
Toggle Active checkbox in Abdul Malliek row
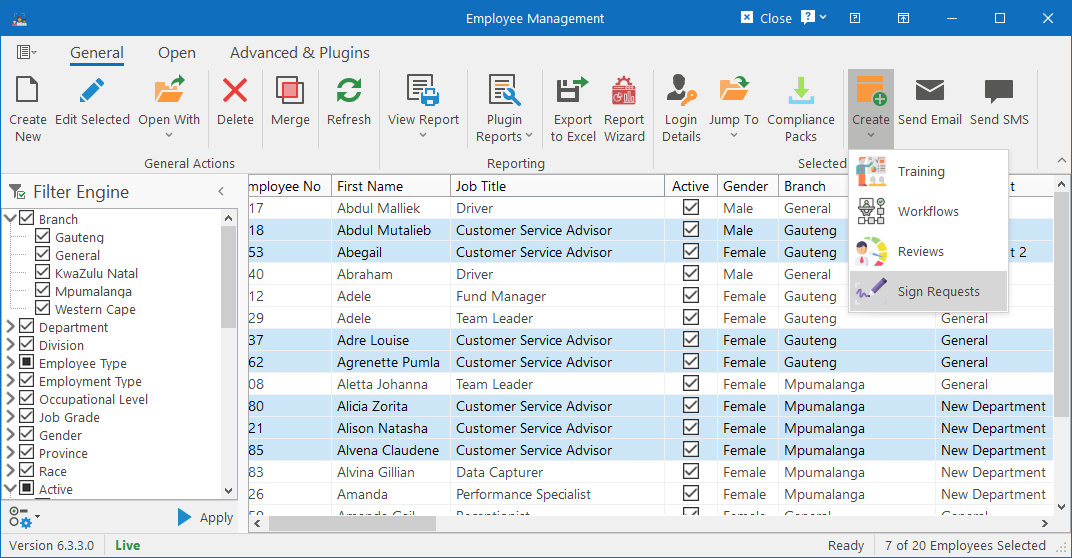pos(691,207)
